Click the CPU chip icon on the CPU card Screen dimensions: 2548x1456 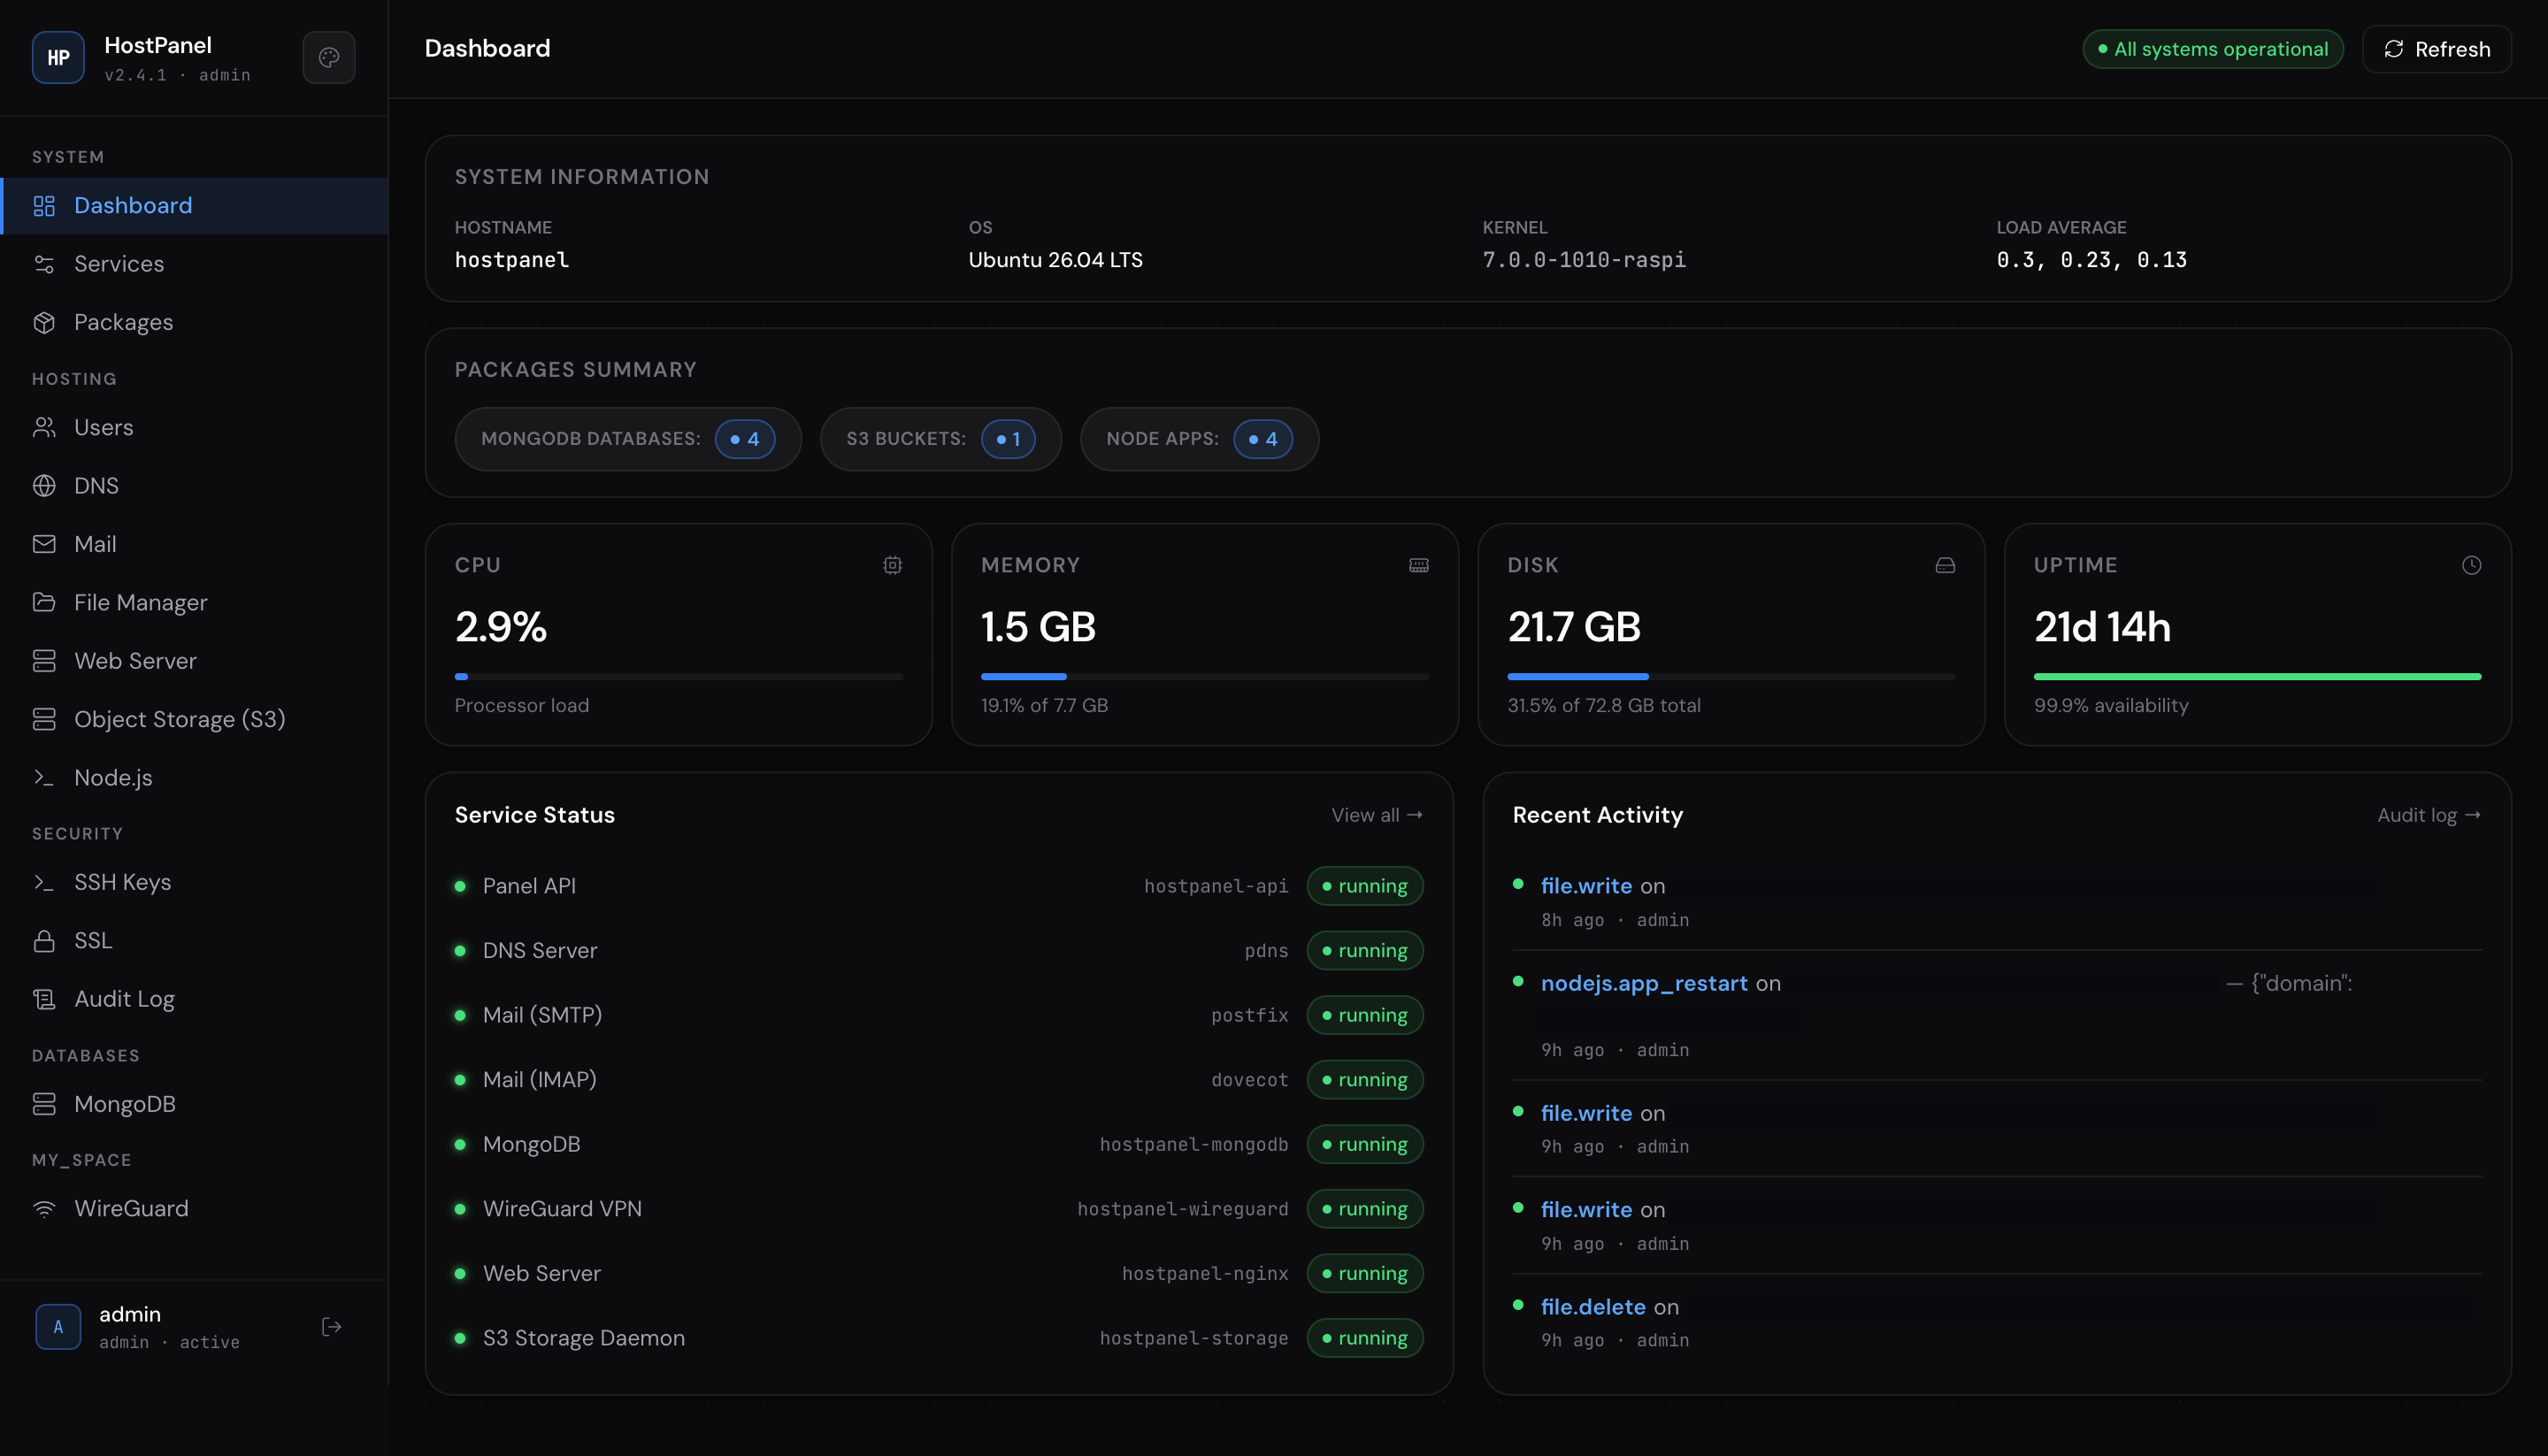click(x=892, y=565)
